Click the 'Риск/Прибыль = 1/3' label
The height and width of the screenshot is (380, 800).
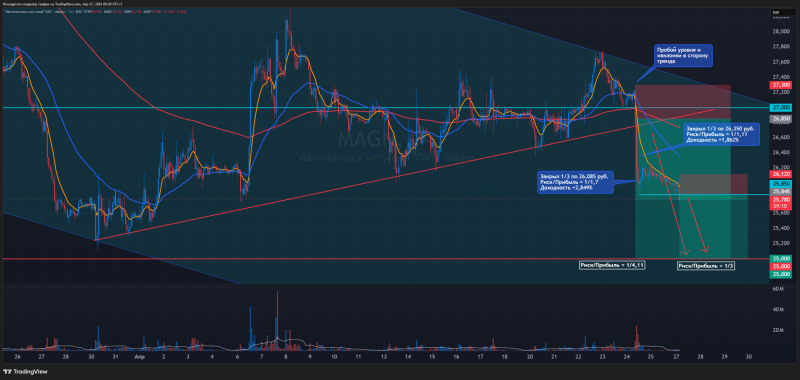click(706, 266)
